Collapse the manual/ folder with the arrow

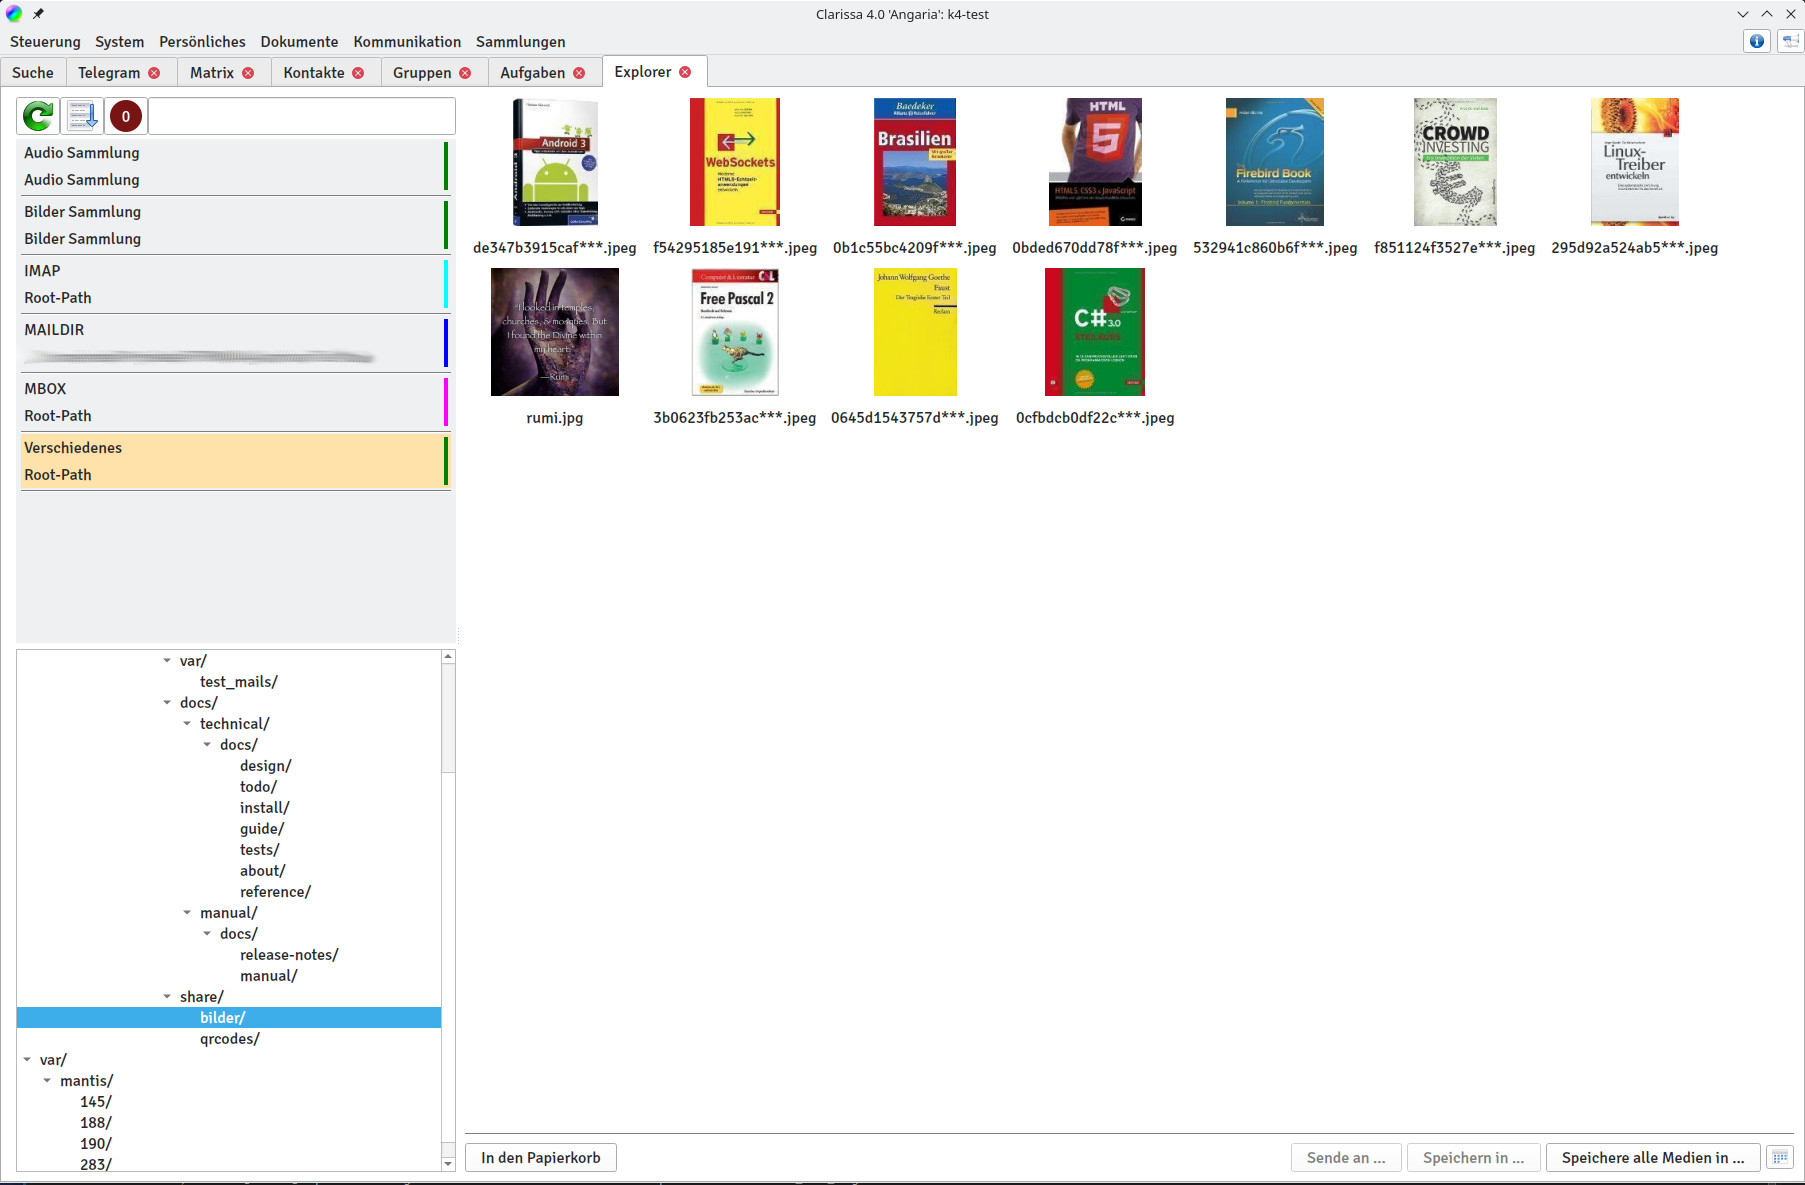(x=187, y=912)
